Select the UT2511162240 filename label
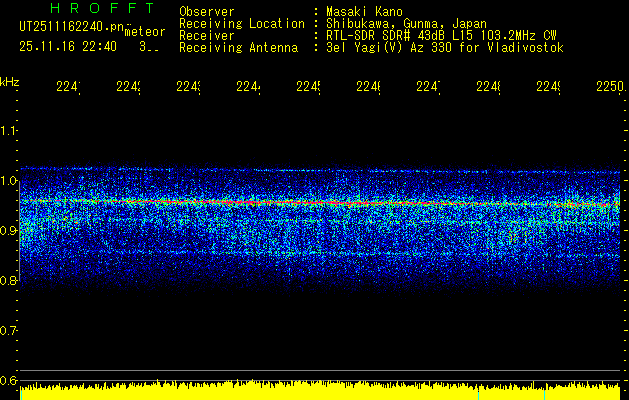The height and width of the screenshot is (400, 629). (x=70, y=27)
